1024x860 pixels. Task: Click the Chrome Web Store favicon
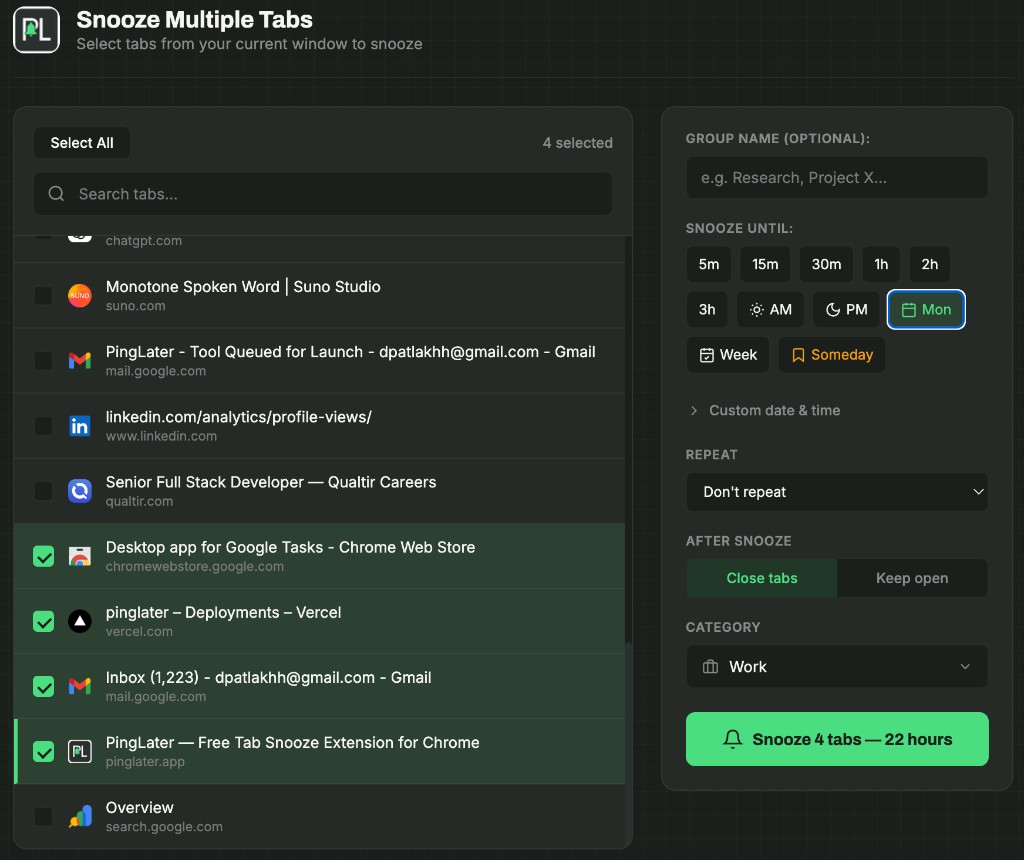(80, 556)
